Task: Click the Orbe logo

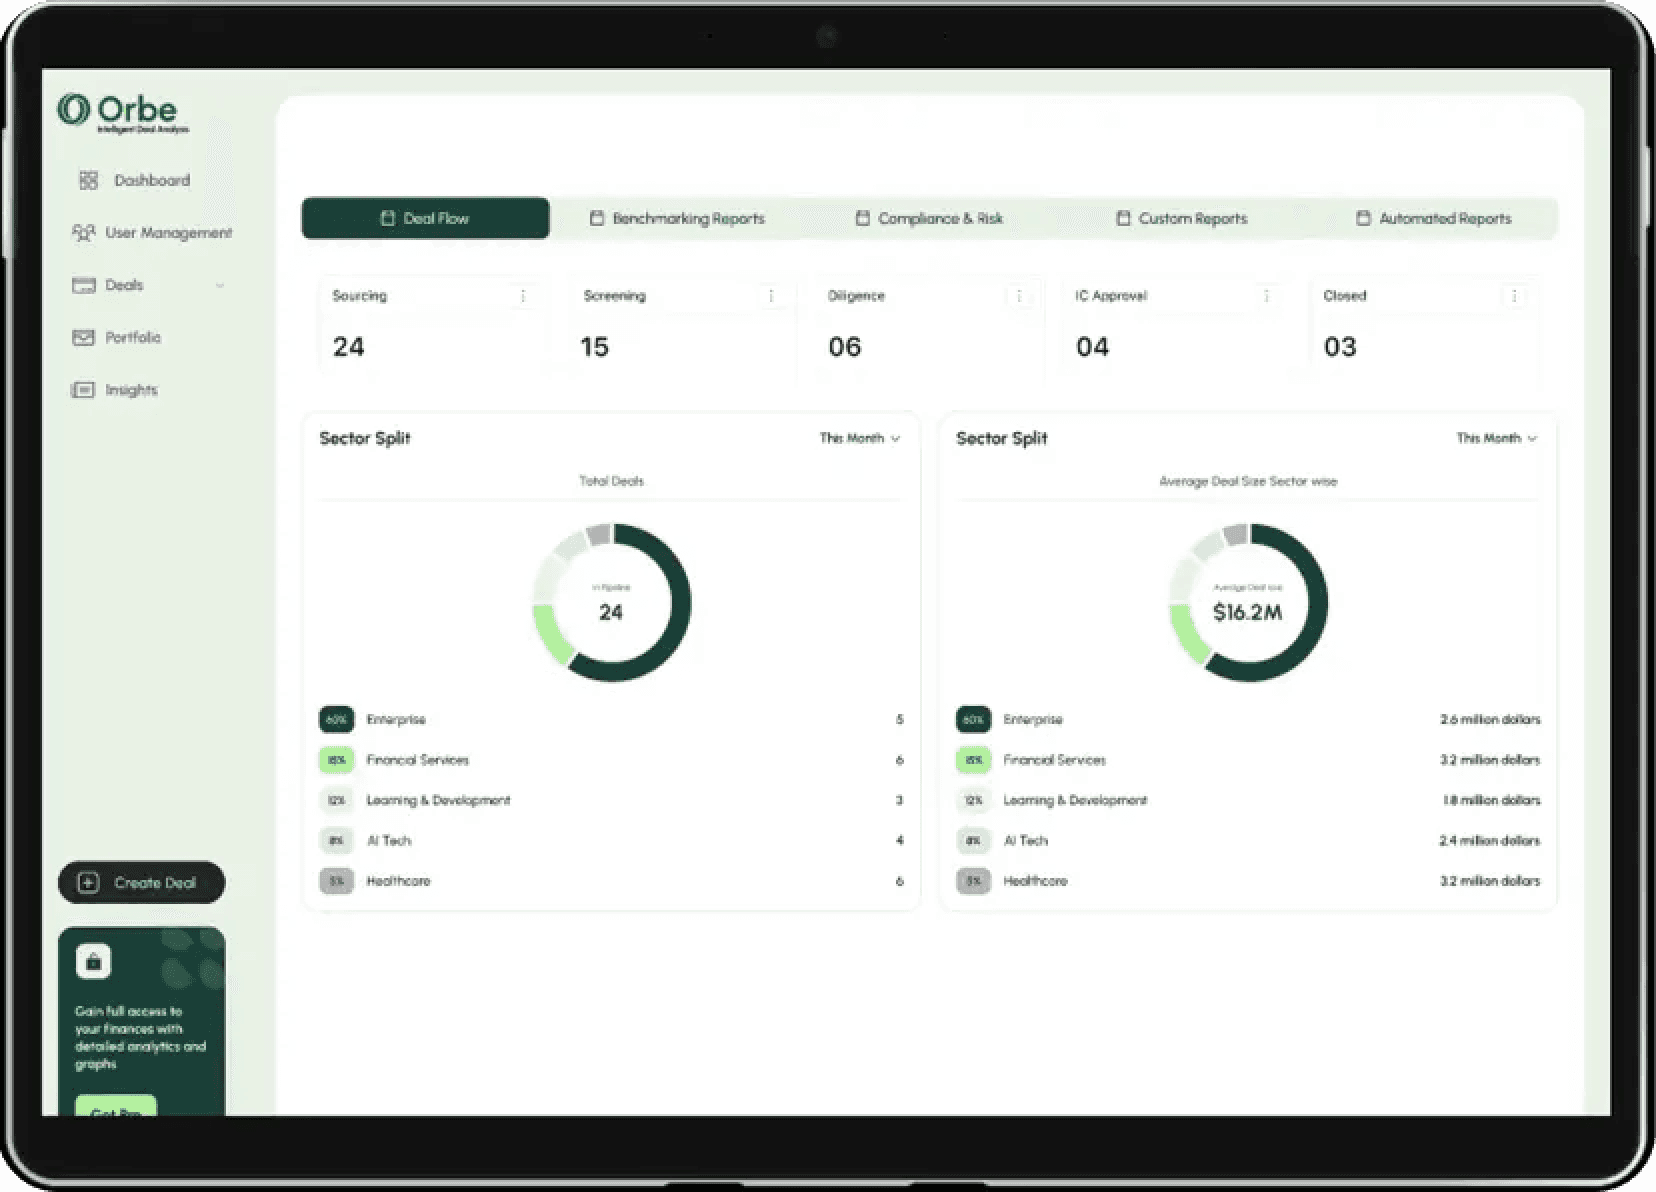Action: click(117, 110)
